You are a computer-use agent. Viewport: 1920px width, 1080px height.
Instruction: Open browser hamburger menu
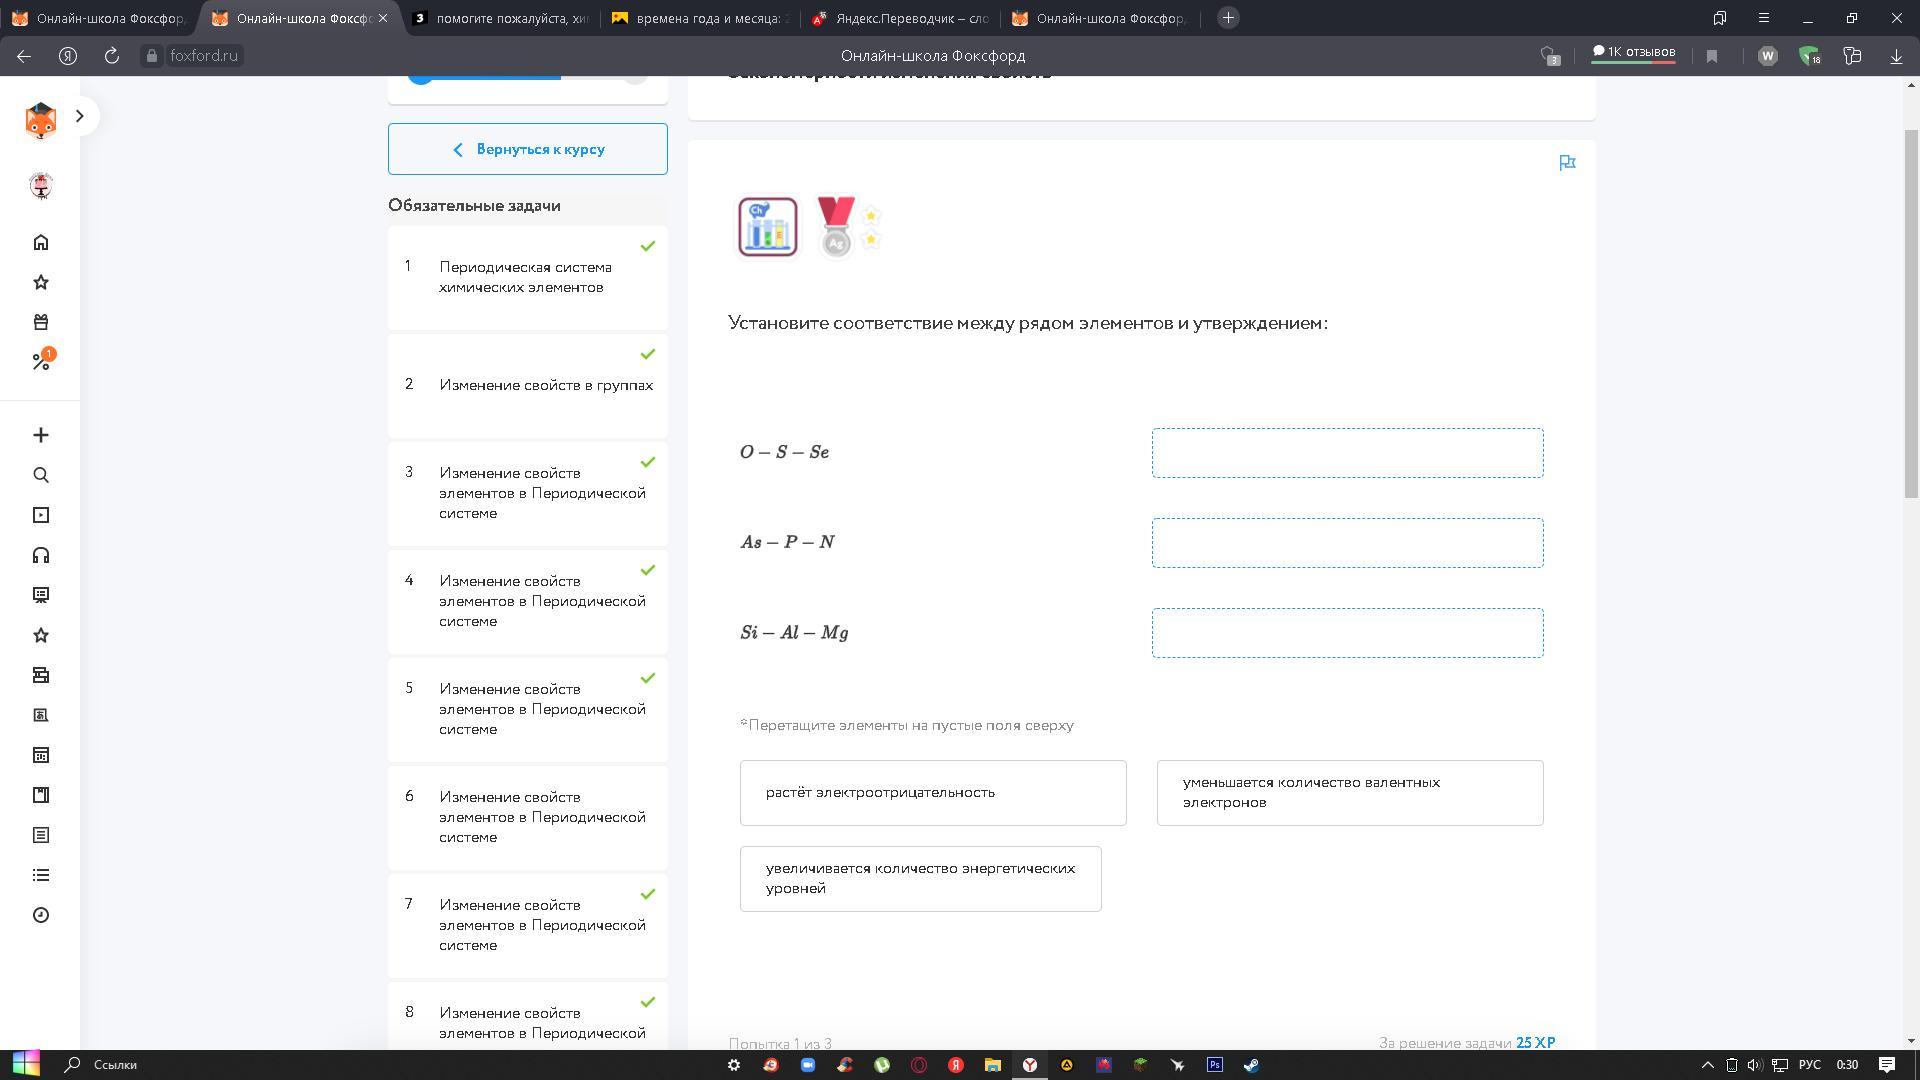(x=1763, y=18)
